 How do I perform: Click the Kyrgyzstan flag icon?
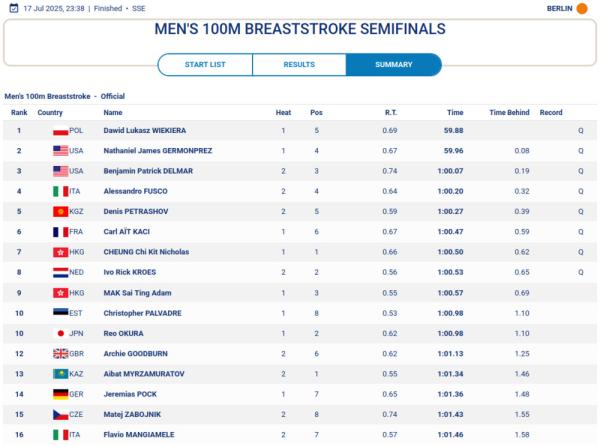59,212
